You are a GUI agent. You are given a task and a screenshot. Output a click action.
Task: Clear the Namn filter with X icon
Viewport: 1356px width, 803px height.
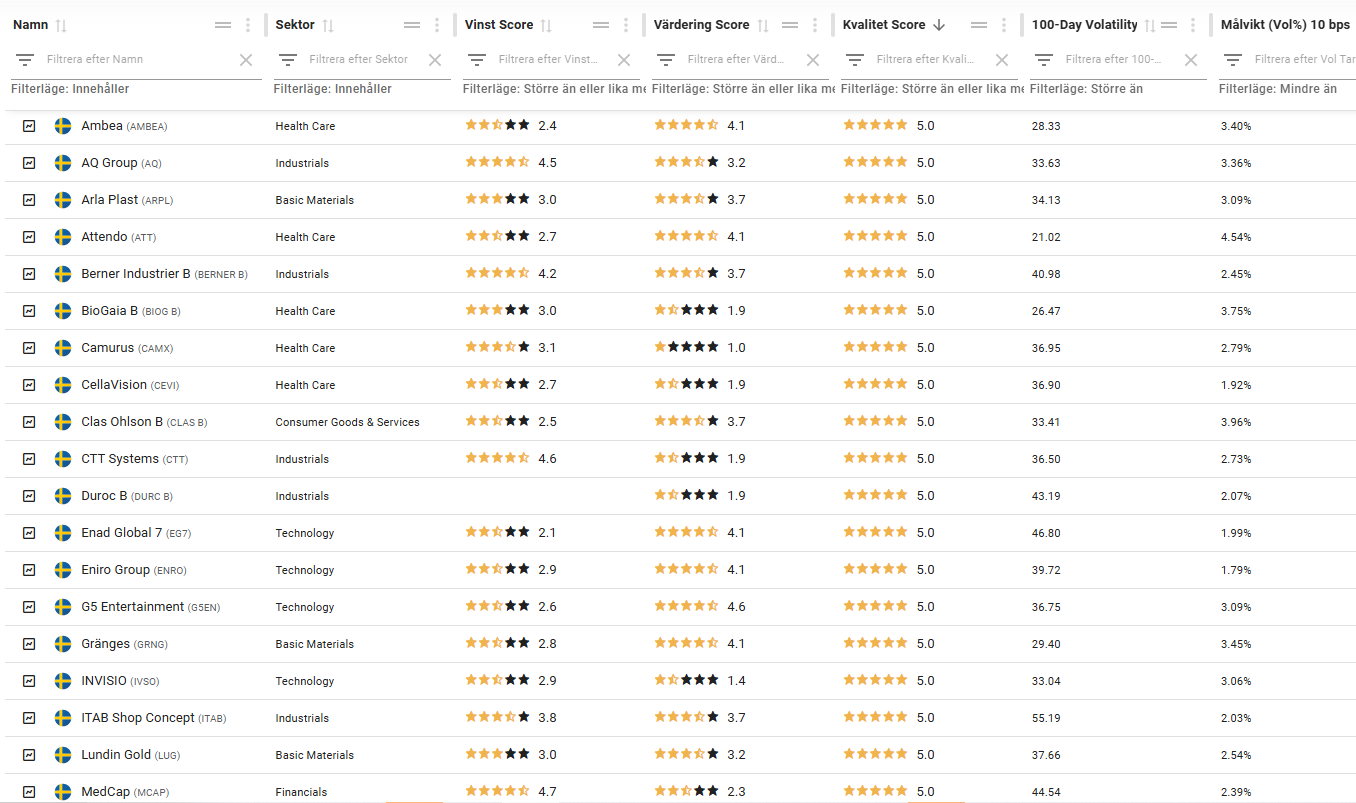[x=246, y=60]
